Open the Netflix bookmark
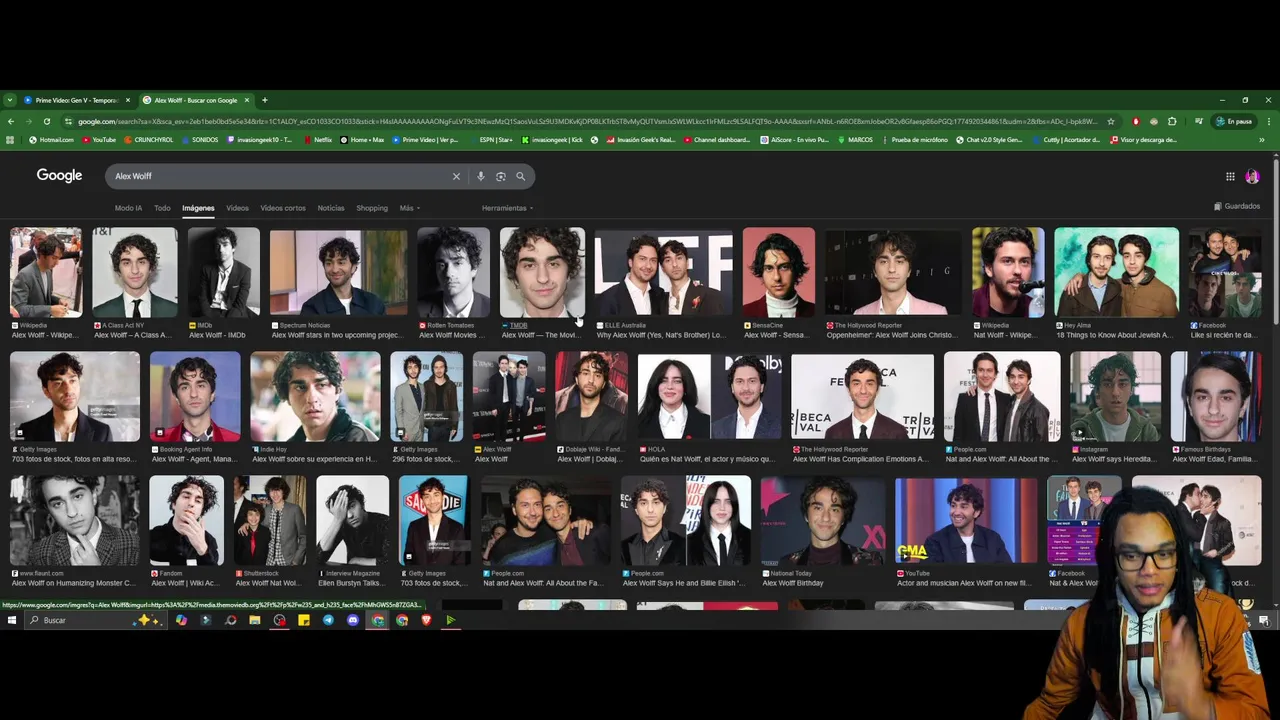This screenshot has width=1280, height=720. click(x=318, y=140)
